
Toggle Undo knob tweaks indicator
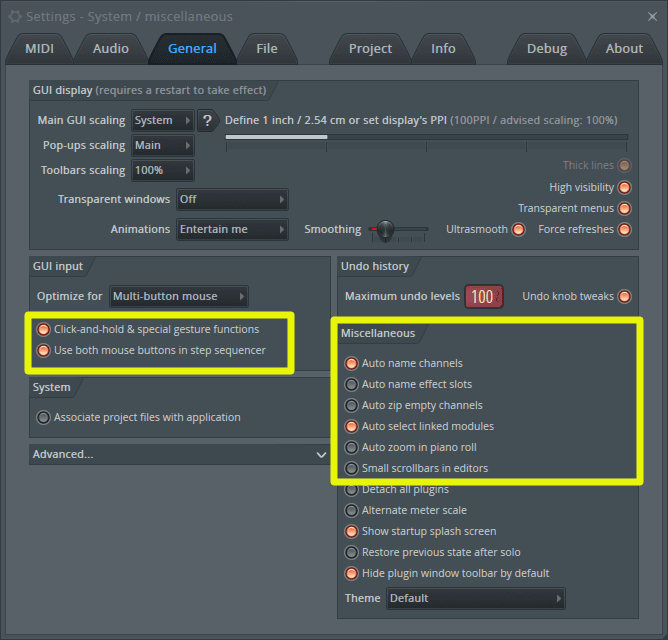click(x=624, y=296)
